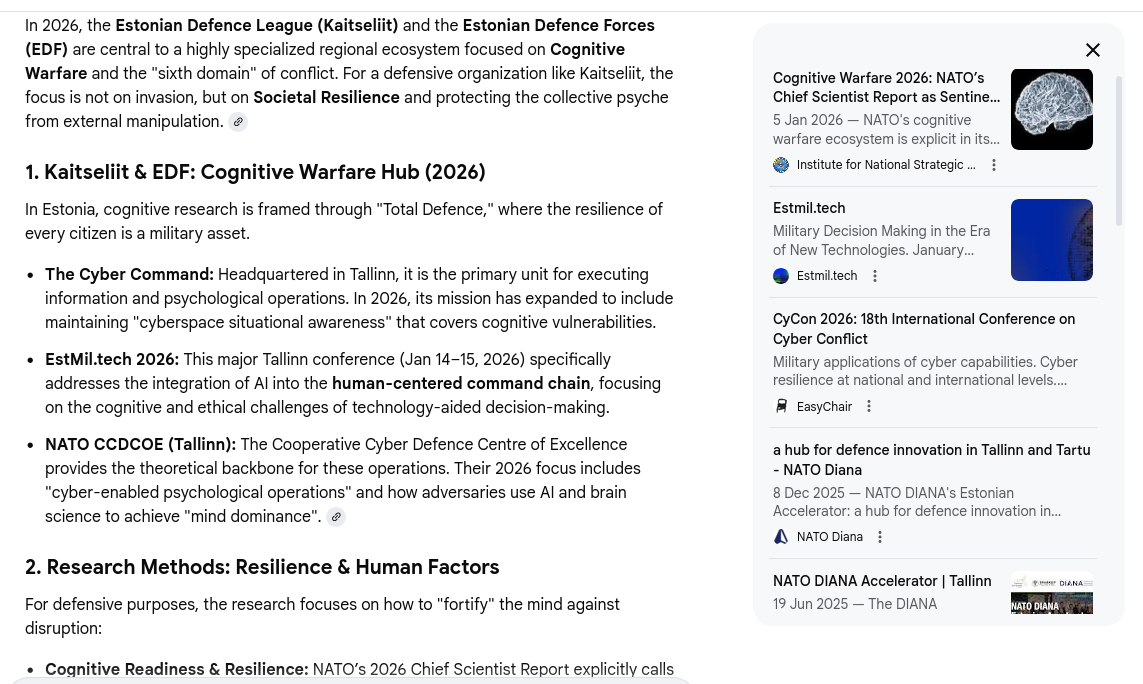The width and height of the screenshot is (1143, 684).
Task: Click citation link icon after intro paragraph
Action: coord(238,122)
